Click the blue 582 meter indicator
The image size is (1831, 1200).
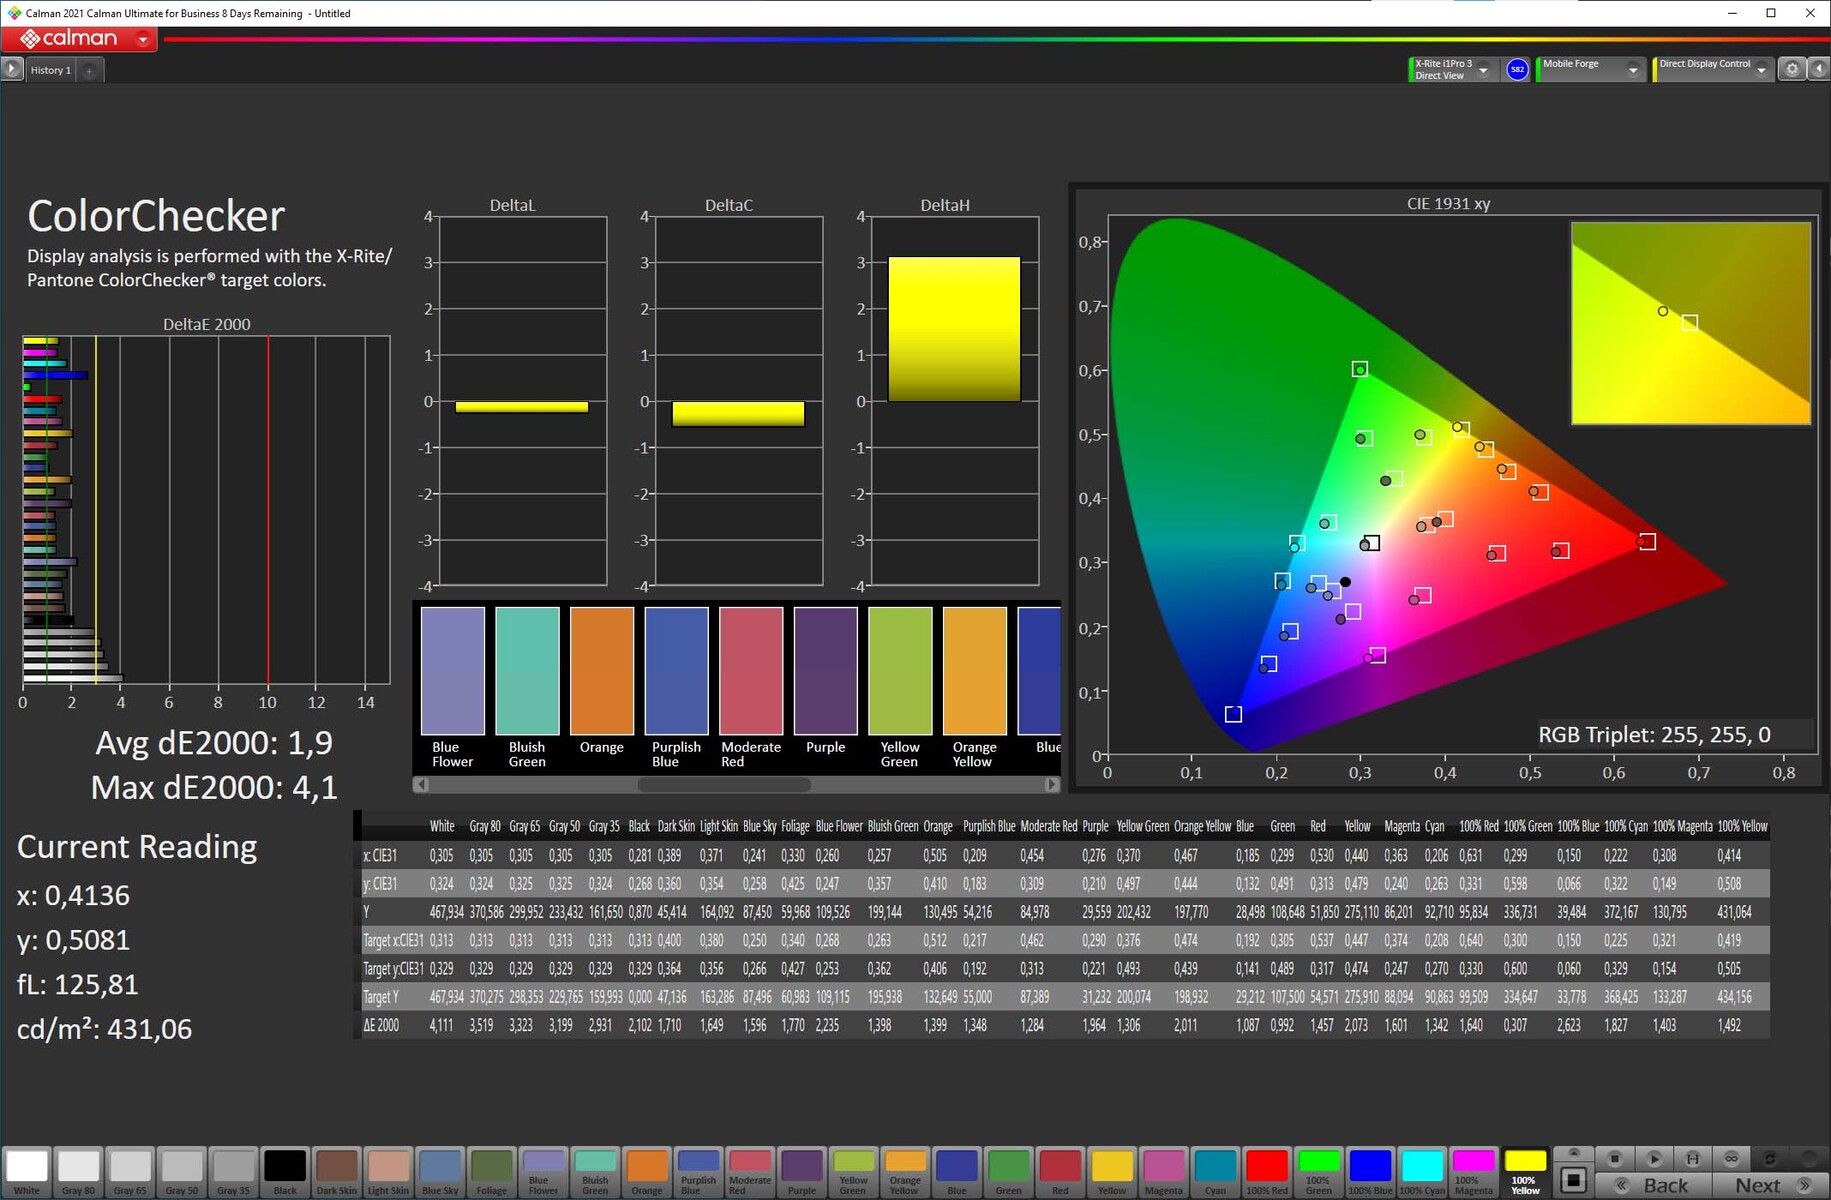coord(1517,69)
